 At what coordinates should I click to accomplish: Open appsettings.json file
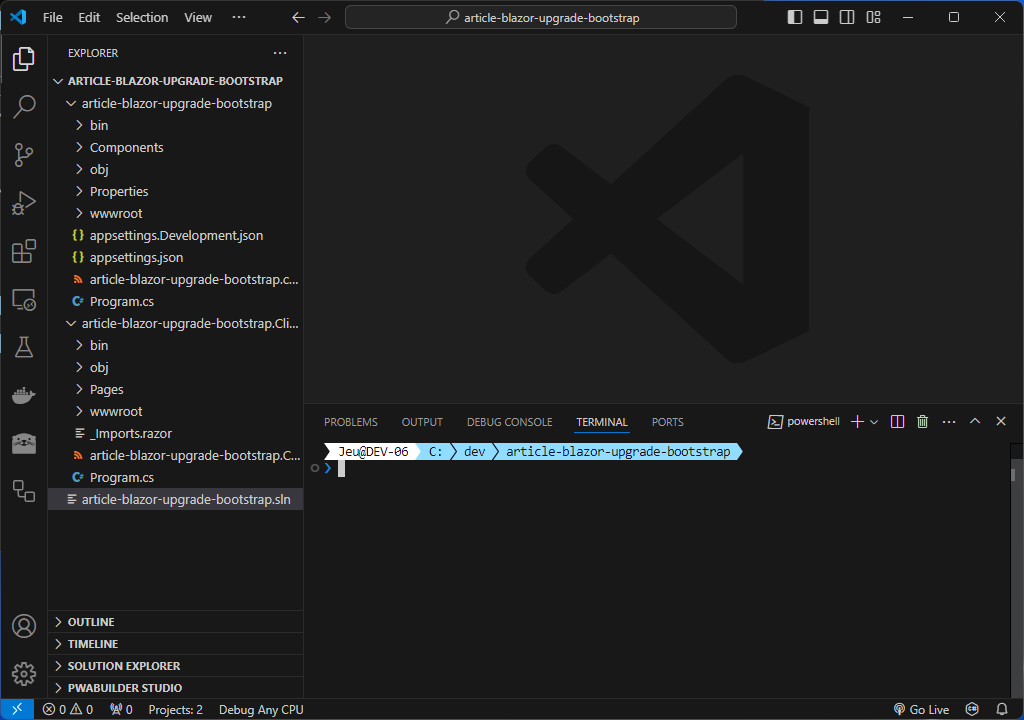[x=176, y=257]
